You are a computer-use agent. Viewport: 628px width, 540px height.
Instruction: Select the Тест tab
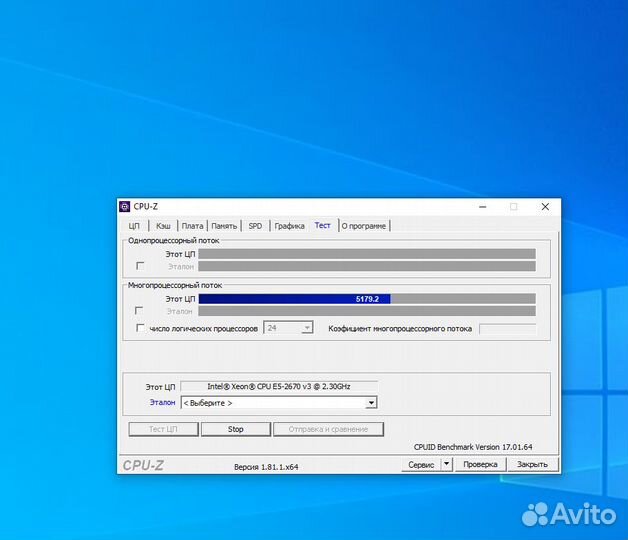tap(322, 225)
